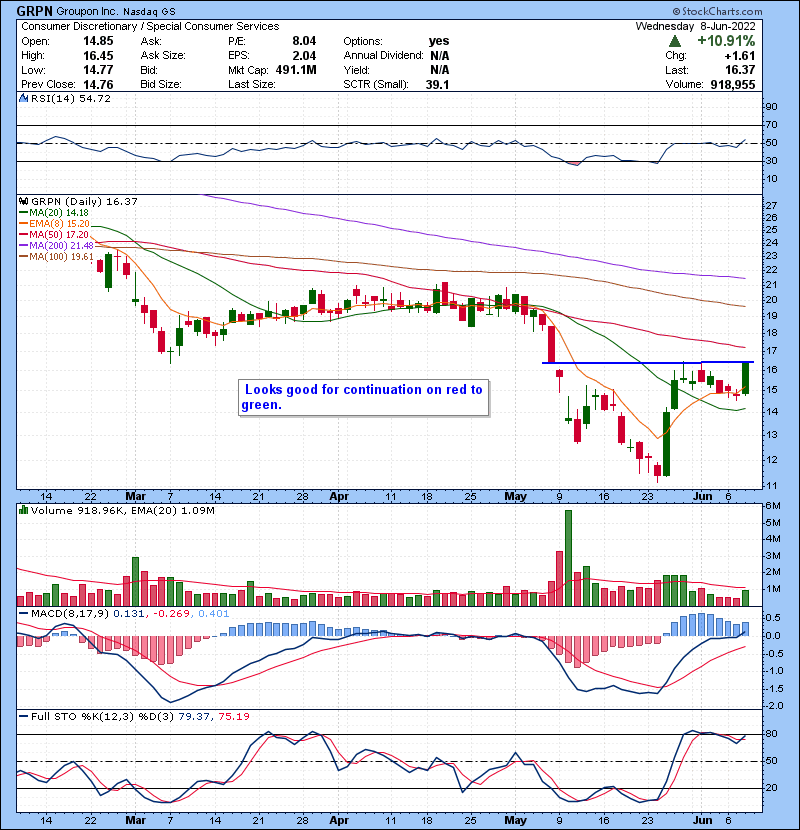
Task: Select the Mkt Cap value 491.1M
Action: [x=296, y=70]
